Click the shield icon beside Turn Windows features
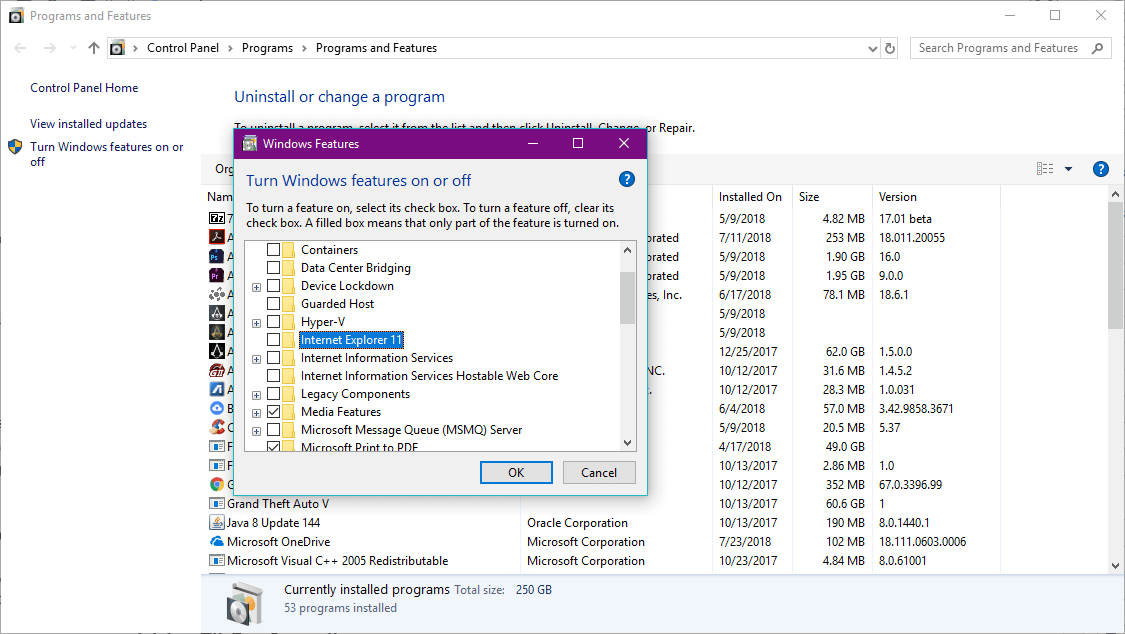1125x634 pixels. tap(15, 147)
